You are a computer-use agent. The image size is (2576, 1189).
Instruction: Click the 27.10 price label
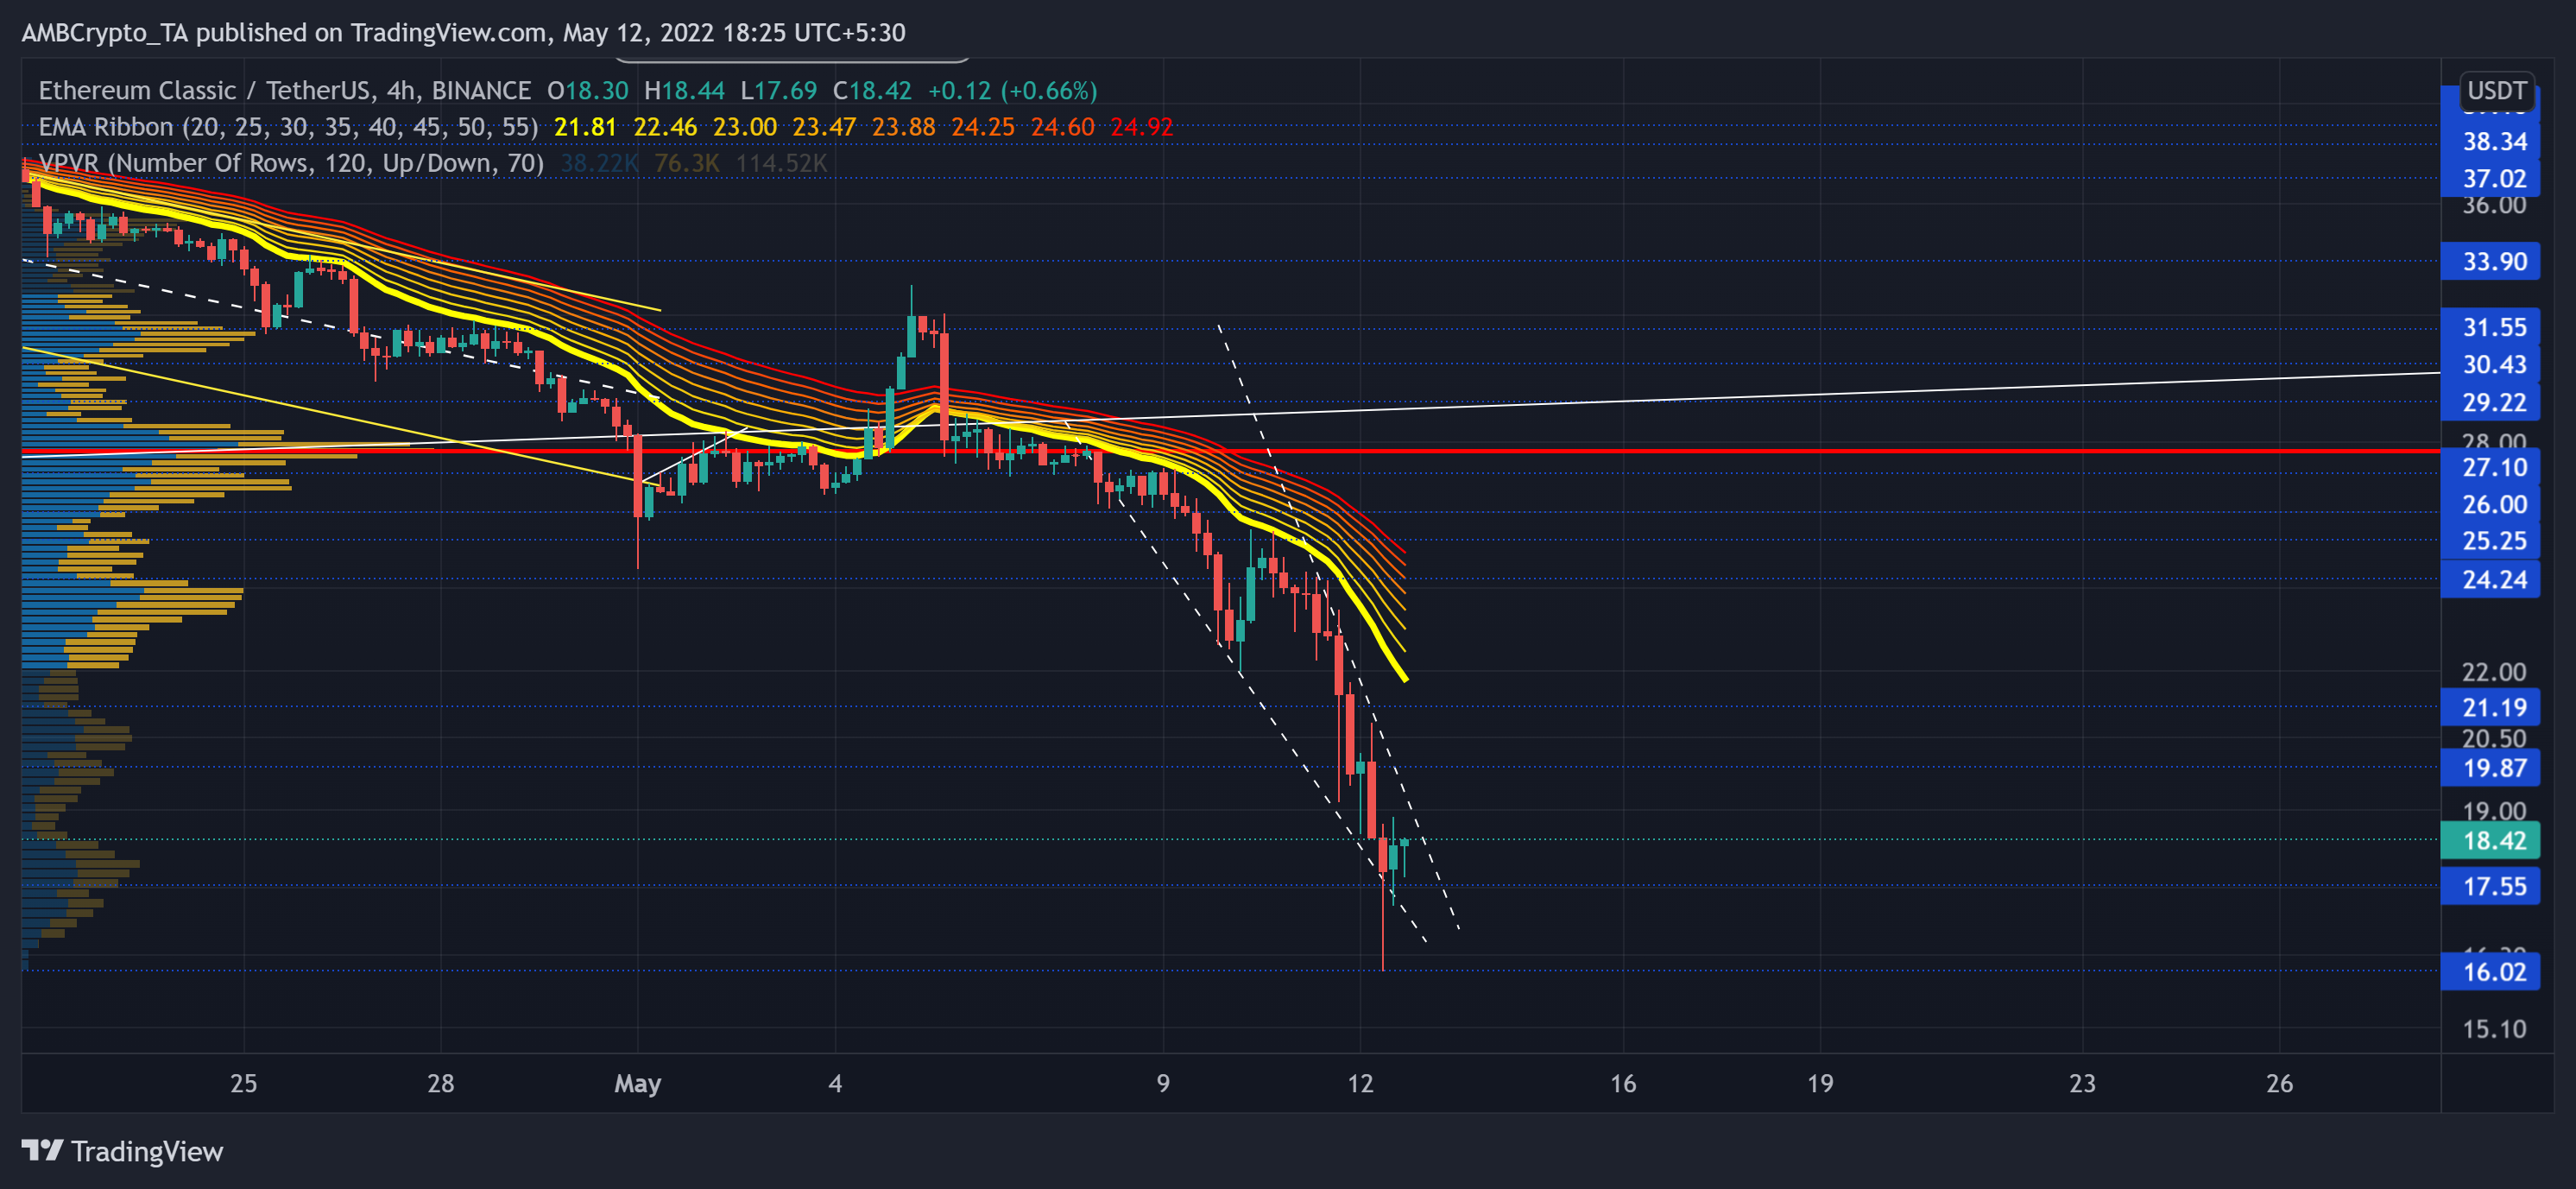(2490, 468)
